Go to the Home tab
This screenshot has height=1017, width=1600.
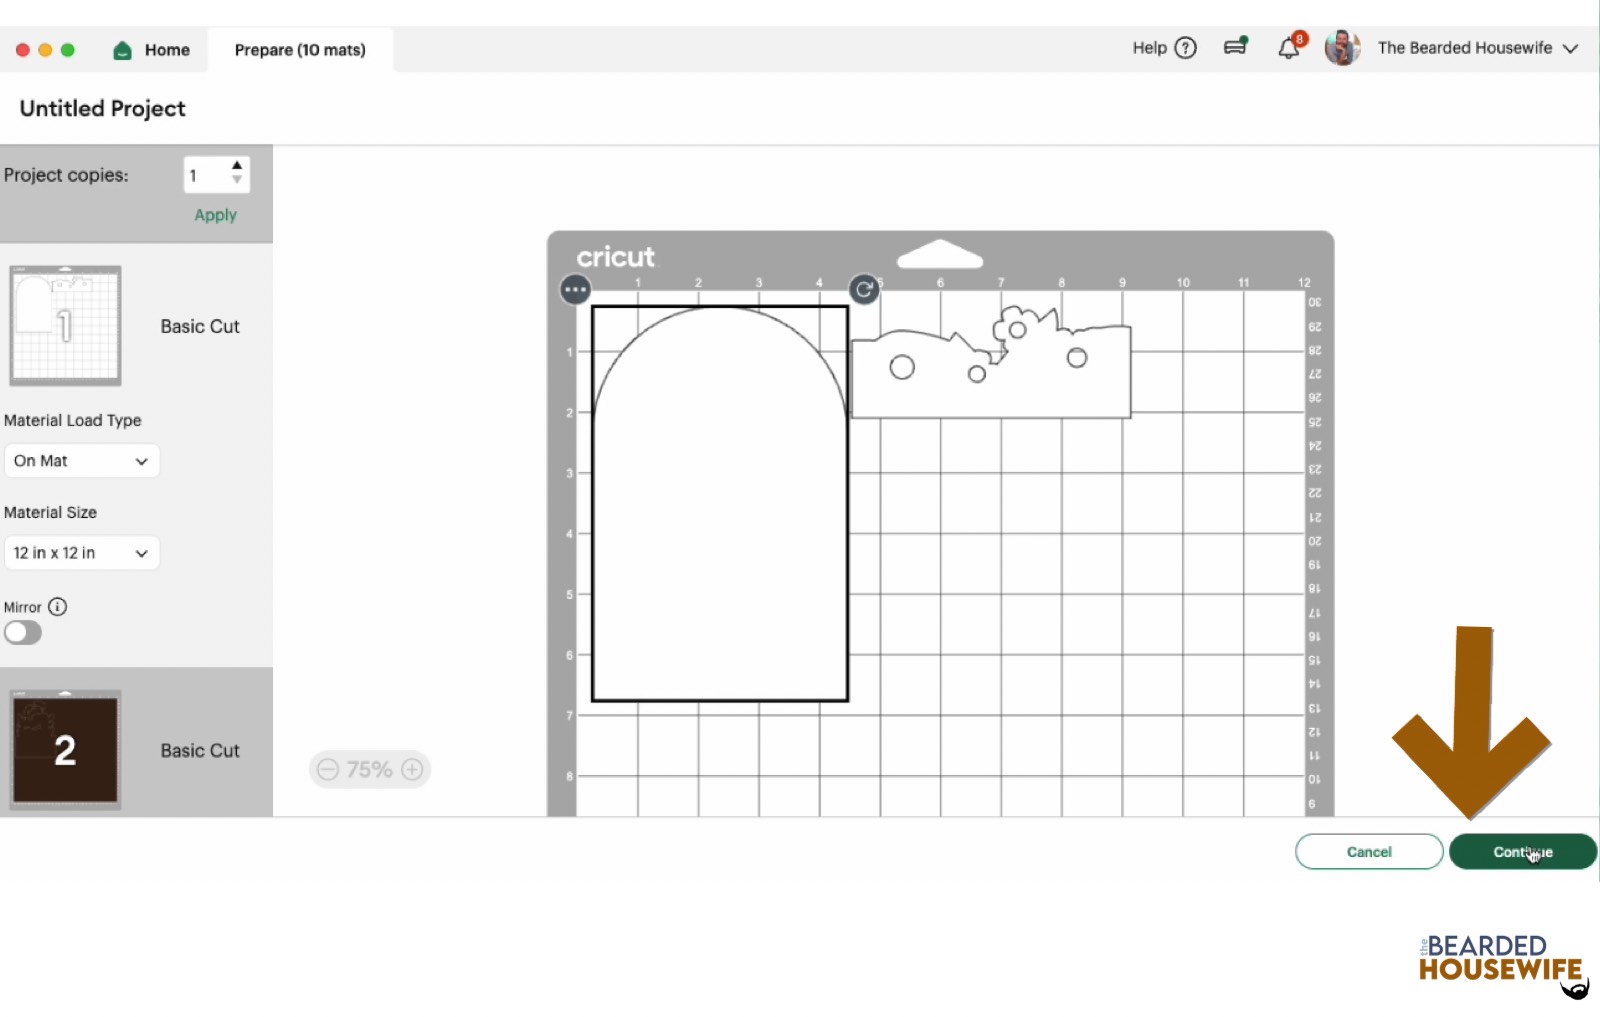152,50
